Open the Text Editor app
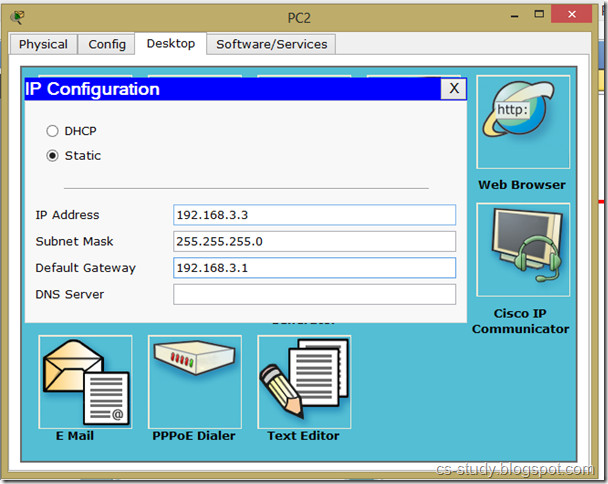The width and height of the screenshot is (608, 484). tap(304, 382)
